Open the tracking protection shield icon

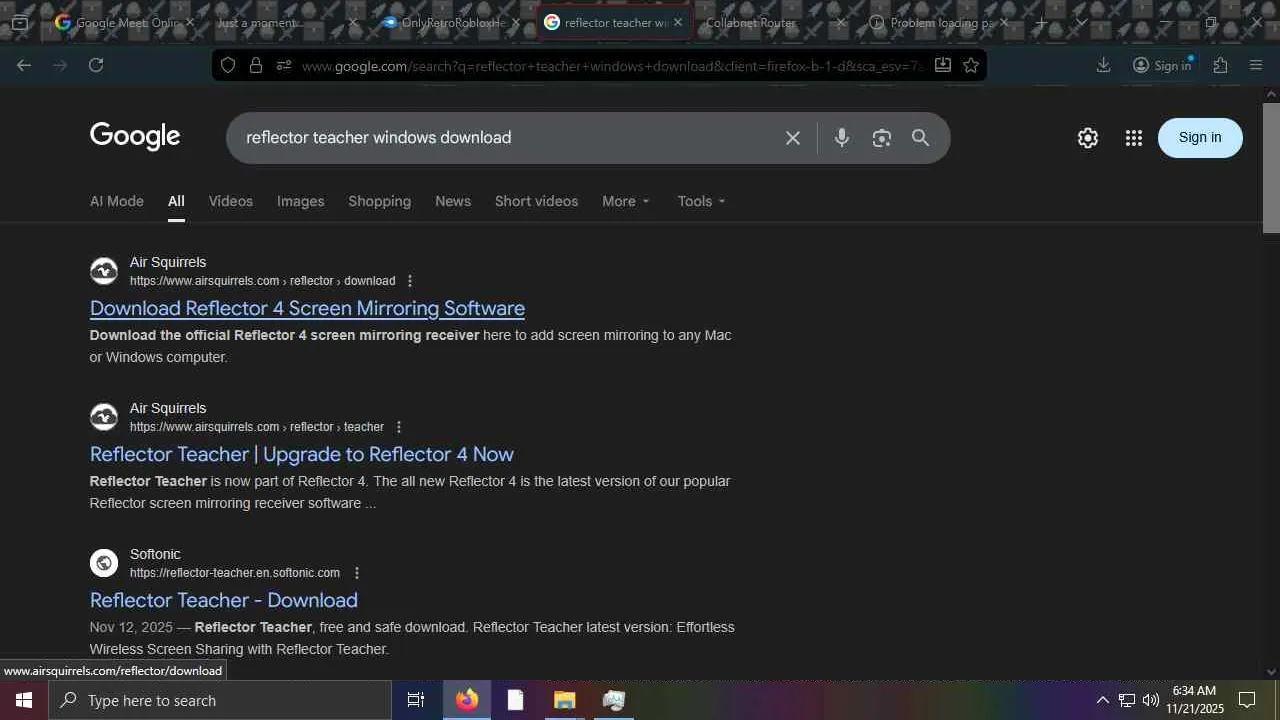point(228,65)
